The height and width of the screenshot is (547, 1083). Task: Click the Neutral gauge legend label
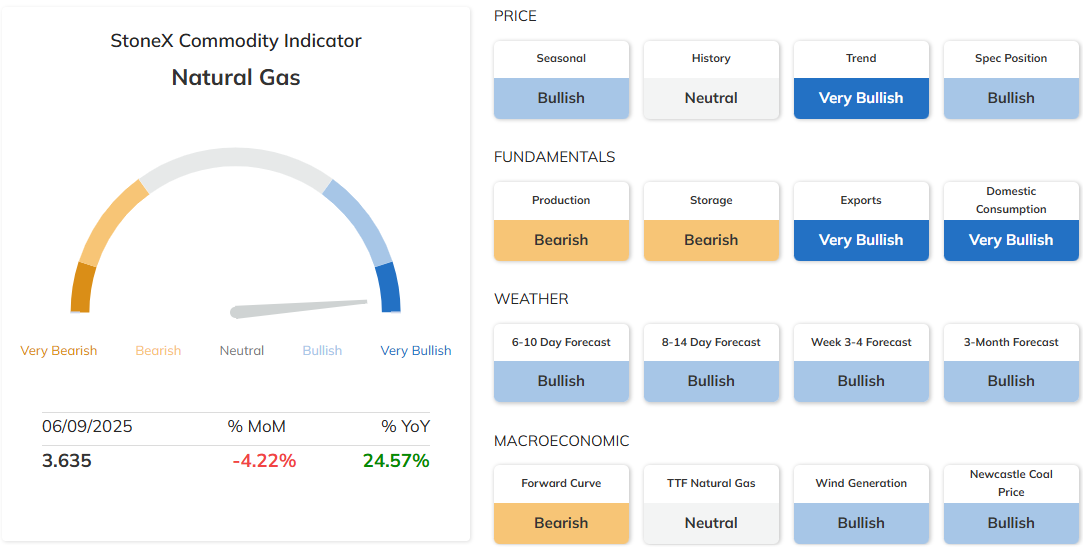pyautogui.click(x=242, y=351)
